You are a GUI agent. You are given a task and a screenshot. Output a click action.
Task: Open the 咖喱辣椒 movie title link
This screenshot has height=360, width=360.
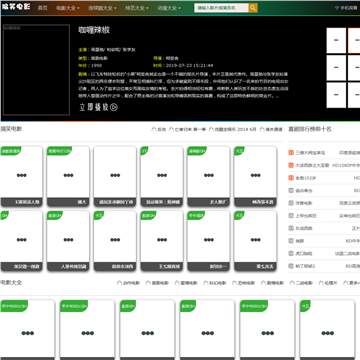94,30
